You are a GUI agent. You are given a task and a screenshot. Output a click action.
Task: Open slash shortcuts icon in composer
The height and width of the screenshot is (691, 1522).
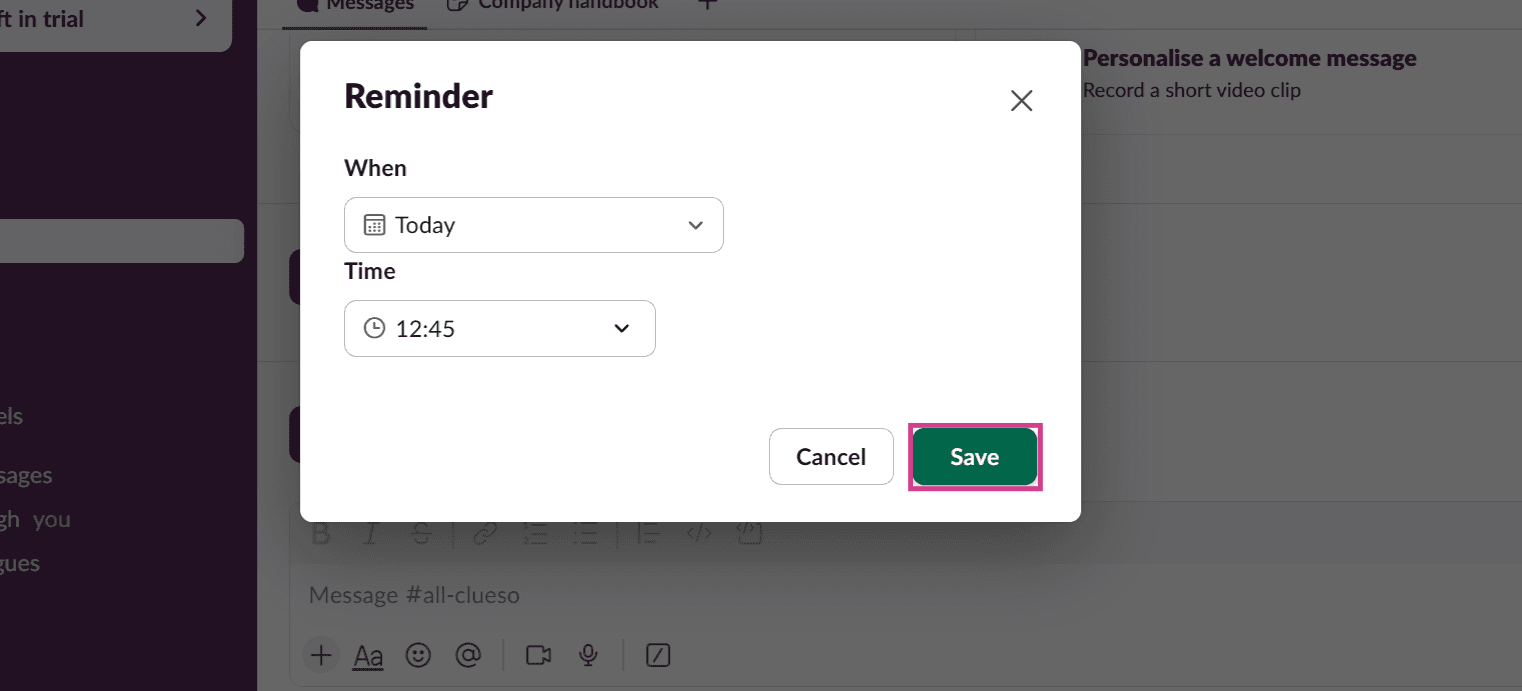point(658,655)
